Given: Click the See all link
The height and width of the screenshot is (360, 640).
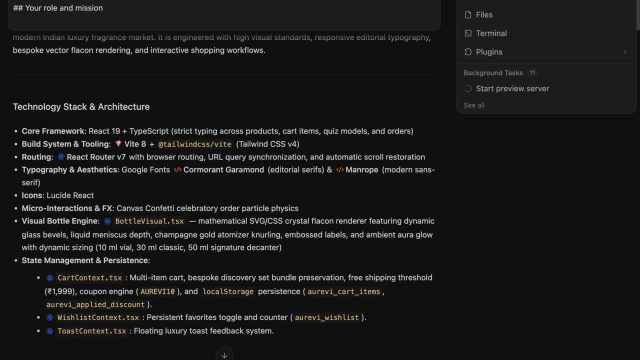Looking at the screenshot, I should point(474,105).
